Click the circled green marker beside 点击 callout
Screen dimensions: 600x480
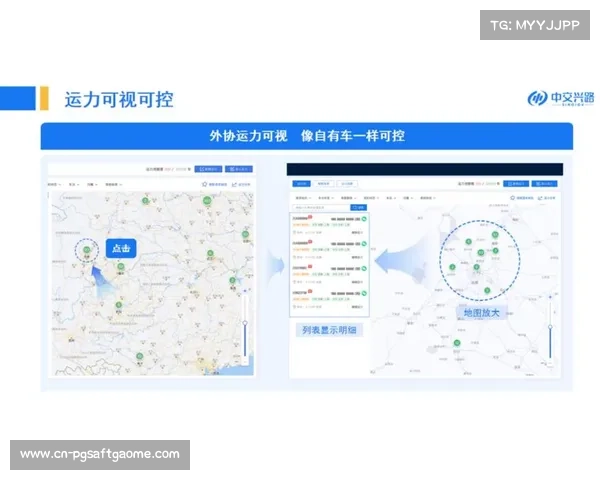pyautogui.click(x=87, y=250)
